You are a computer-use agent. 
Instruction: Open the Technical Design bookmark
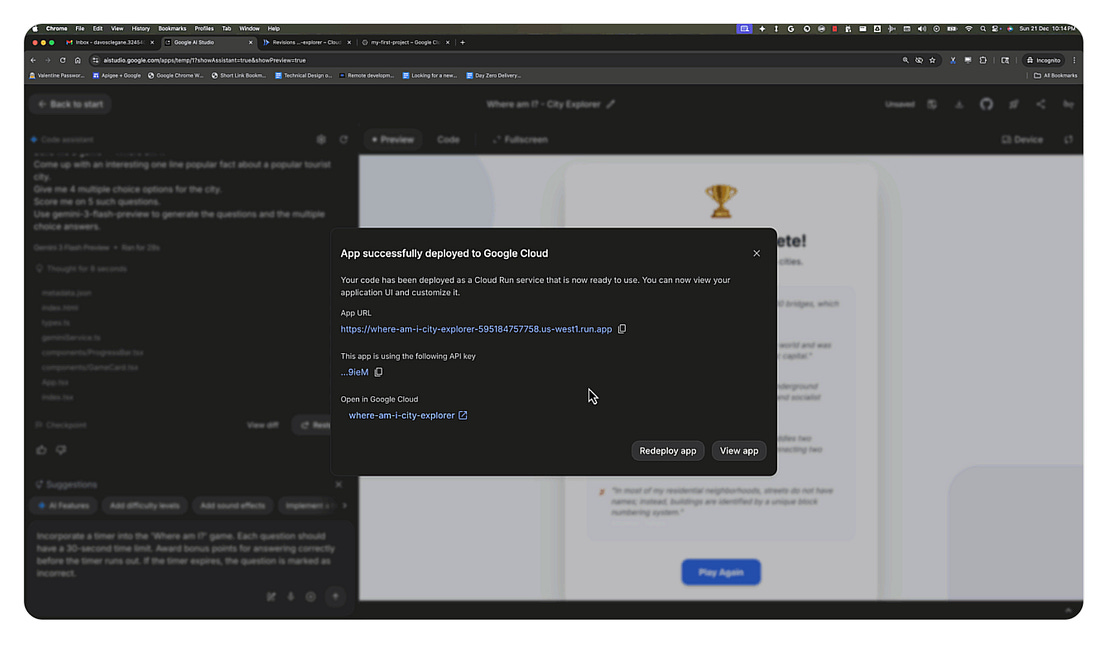303,75
